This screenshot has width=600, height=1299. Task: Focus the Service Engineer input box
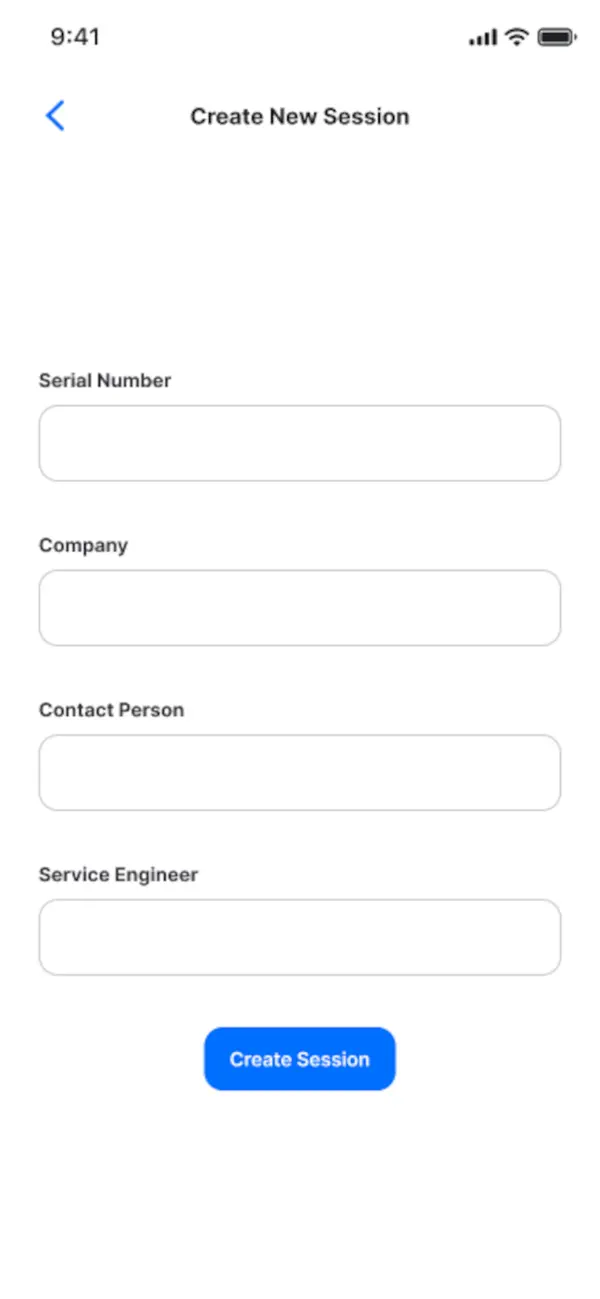(300, 936)
